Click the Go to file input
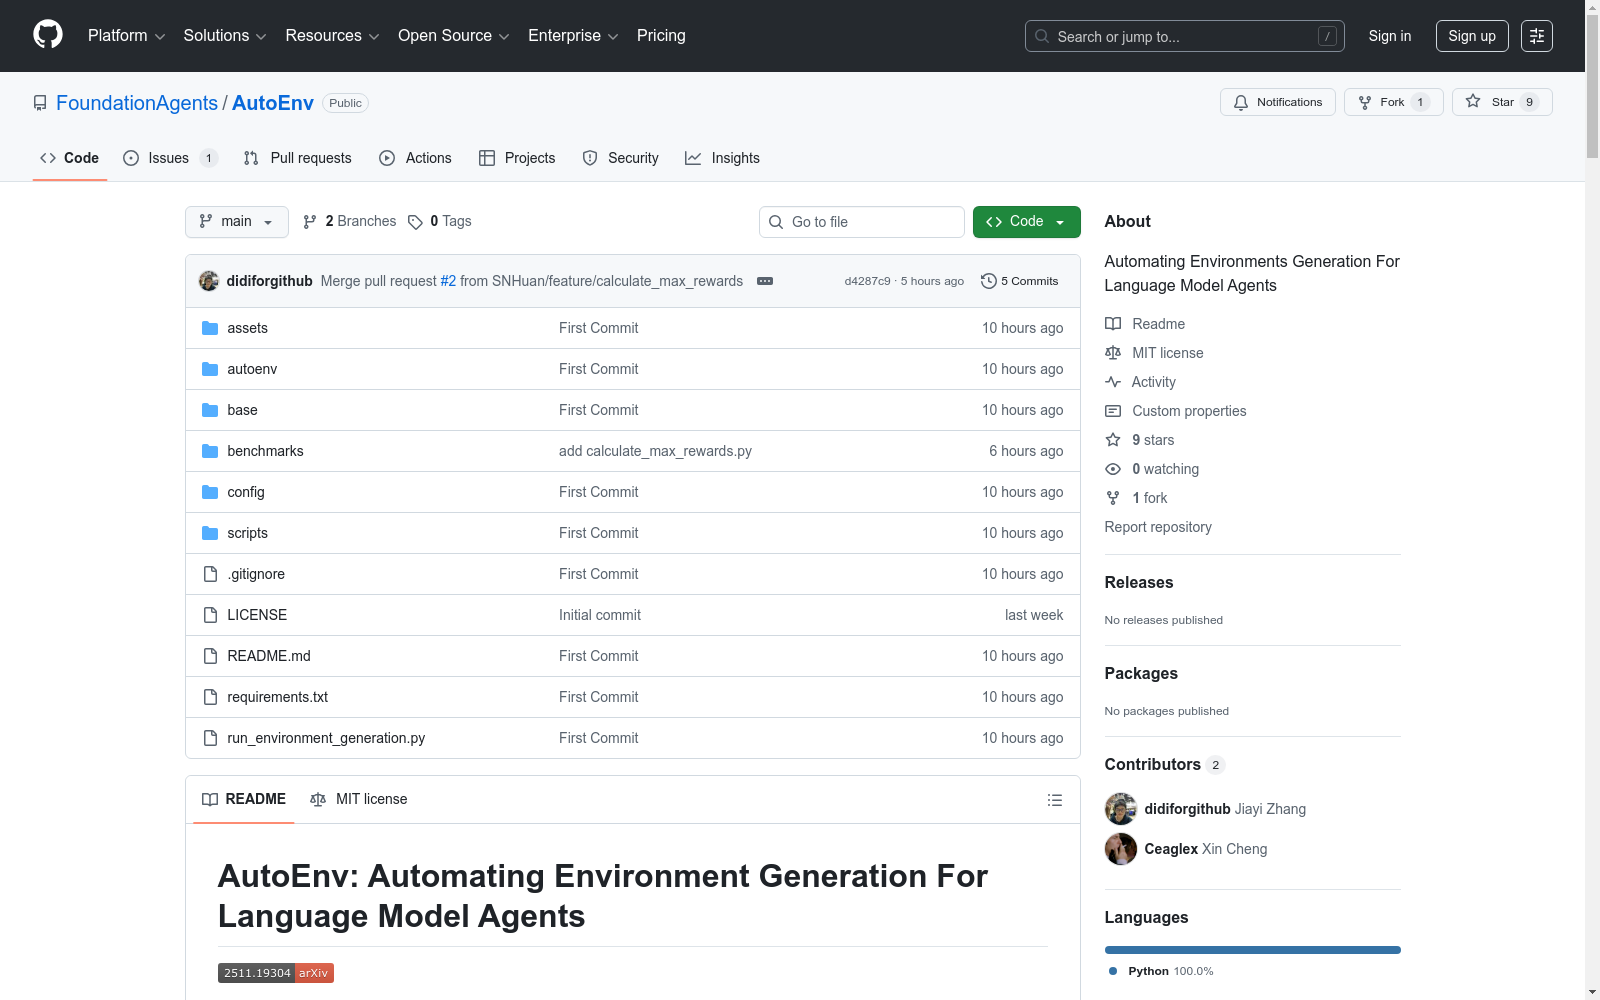This screenshot has width=1600, height=1000. pos(862,222)
